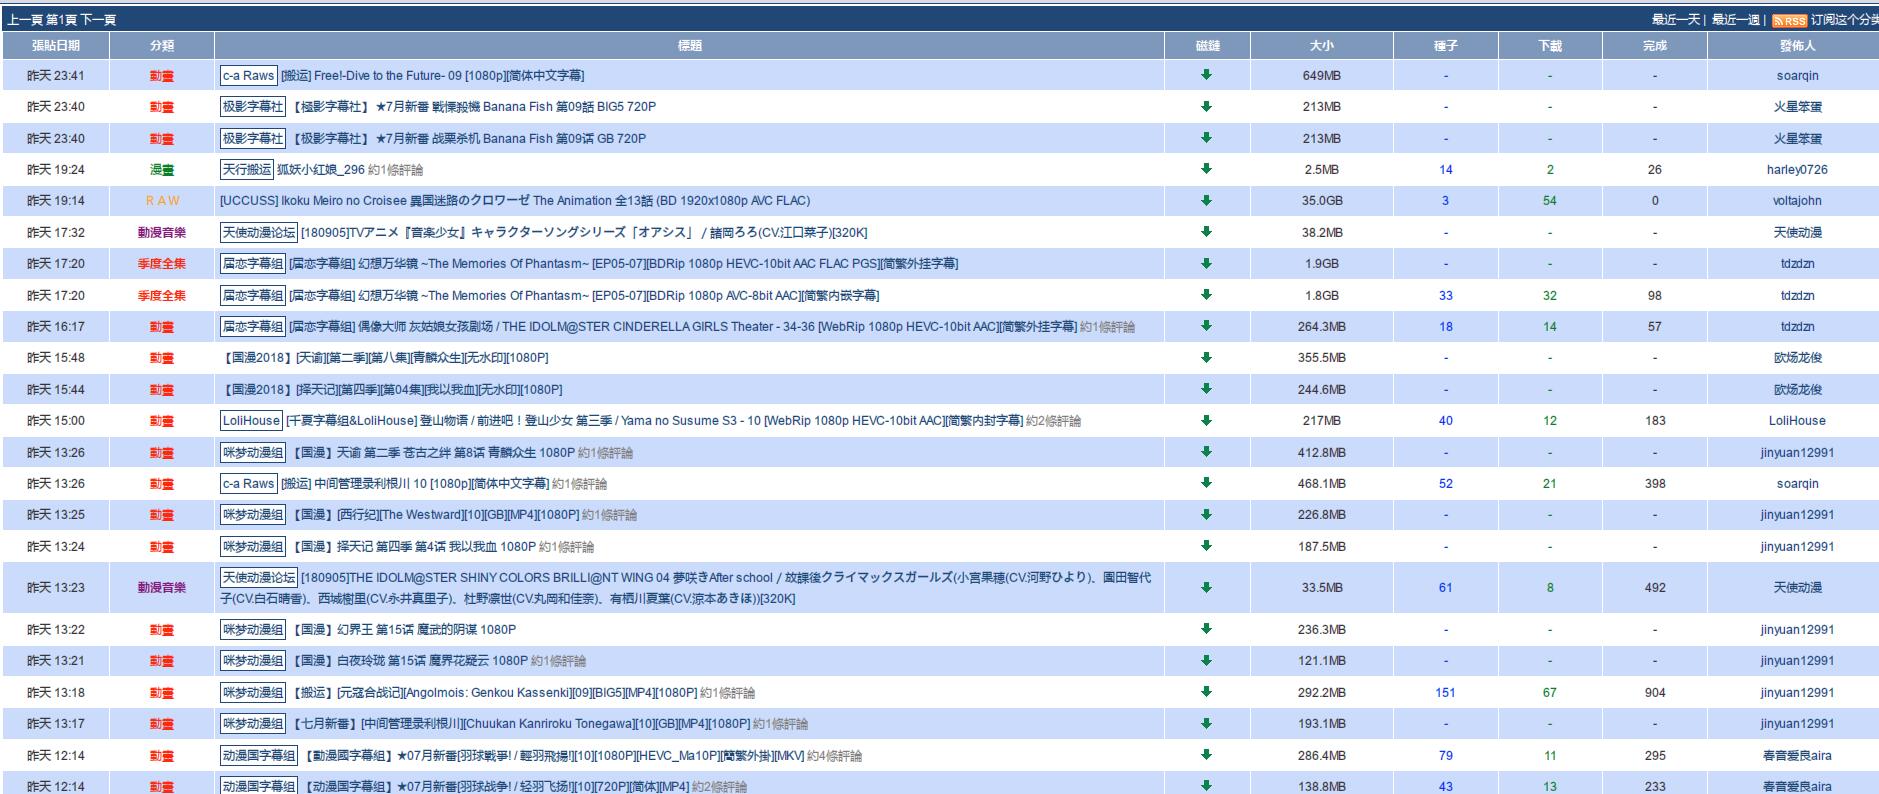The image size is (1879, 794).
Task: Filter by 最近一天
Action: tap(1676, 20)
